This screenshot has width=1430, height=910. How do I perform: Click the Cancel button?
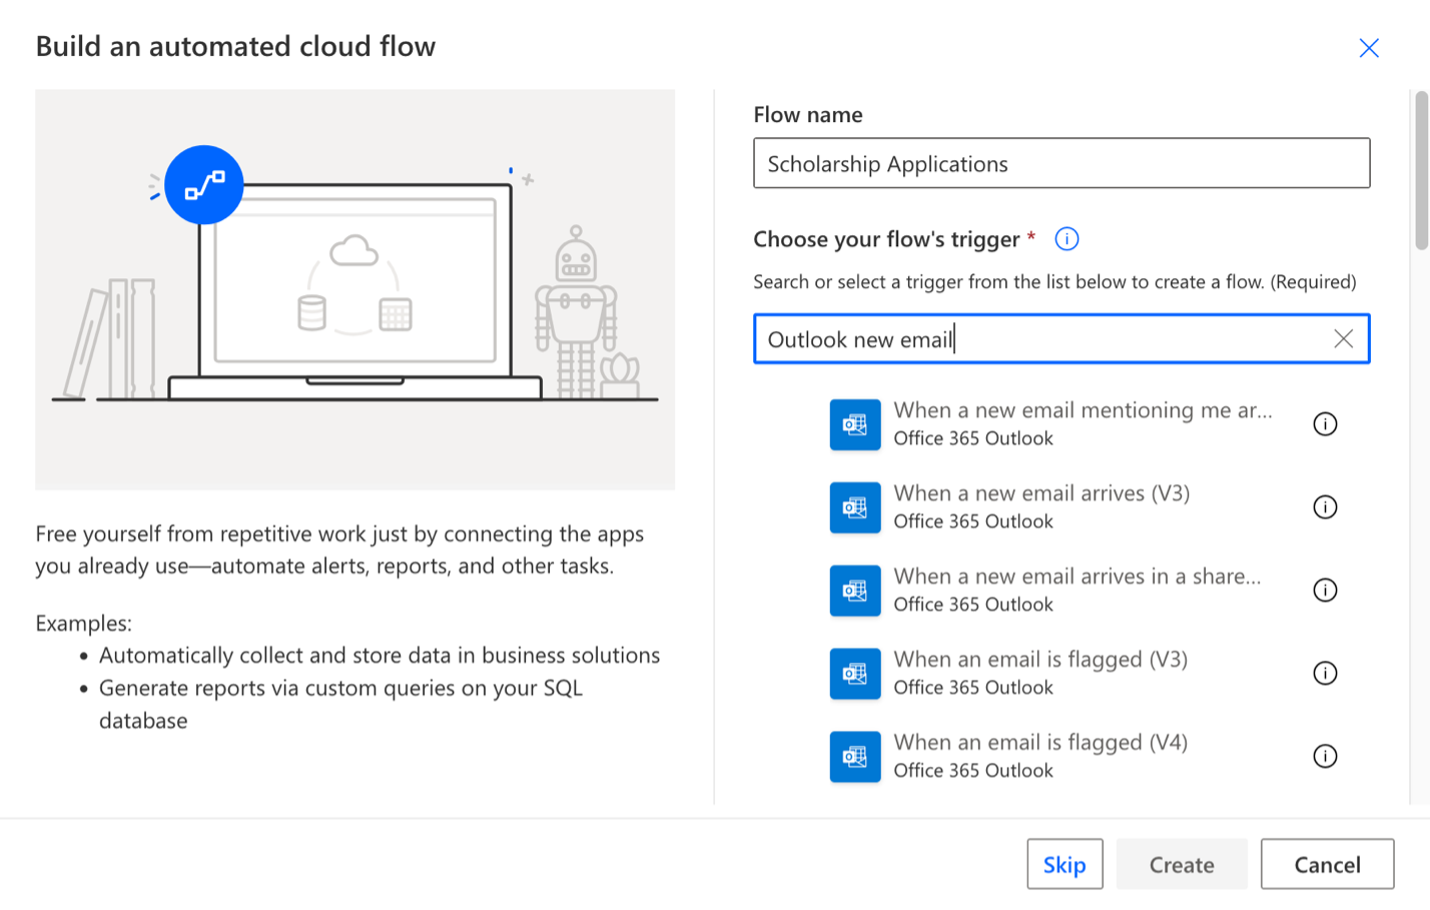[x=1327, y=864]
